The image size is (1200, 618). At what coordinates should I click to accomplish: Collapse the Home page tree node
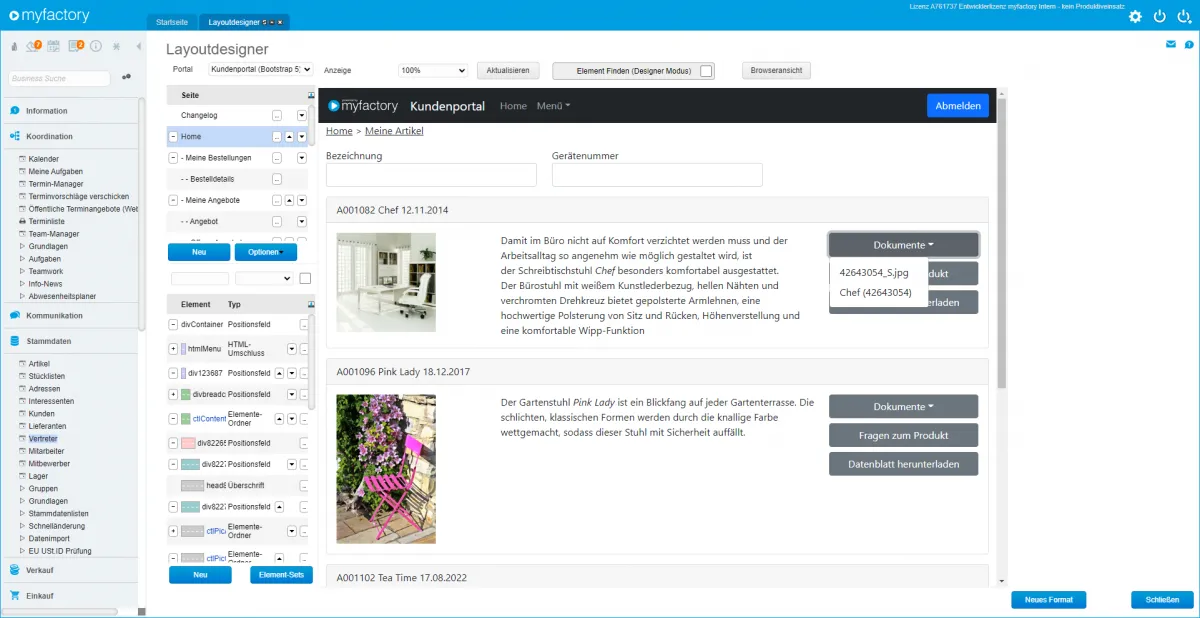pos(173,137)
